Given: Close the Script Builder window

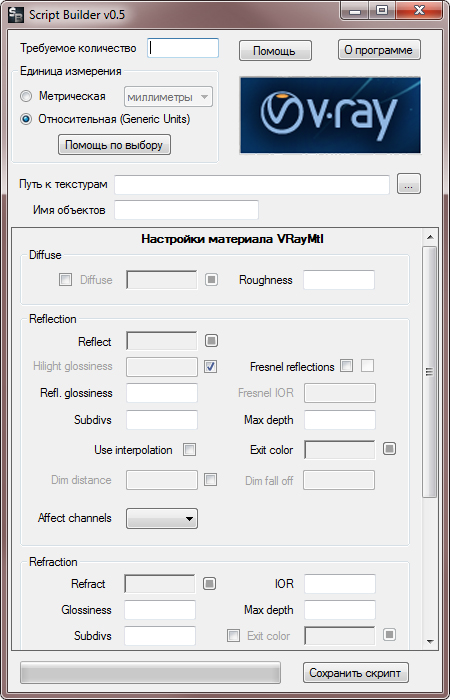Looking at the screenshot, I should (420, 11).
